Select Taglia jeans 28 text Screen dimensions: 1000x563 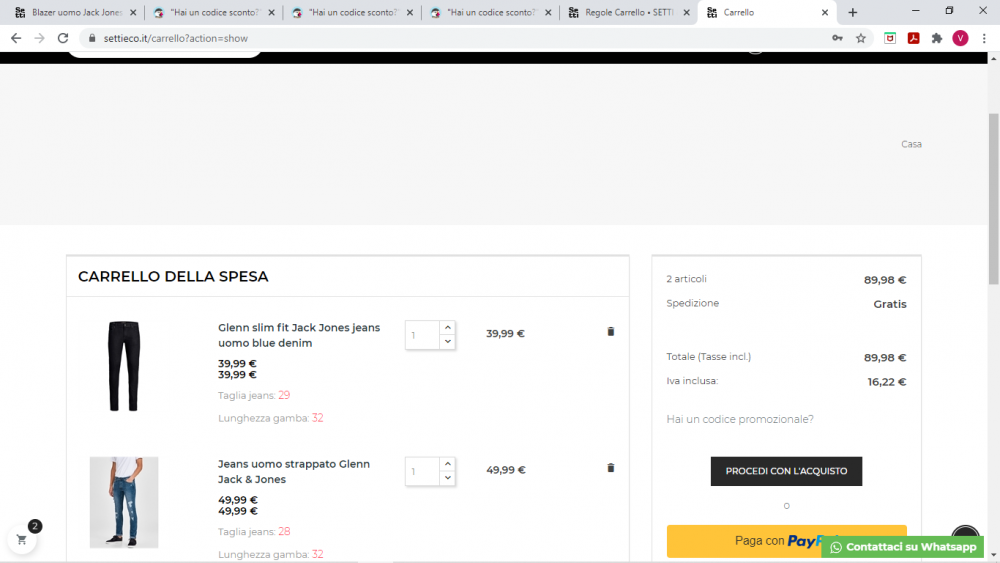click(x=254, y=532)
